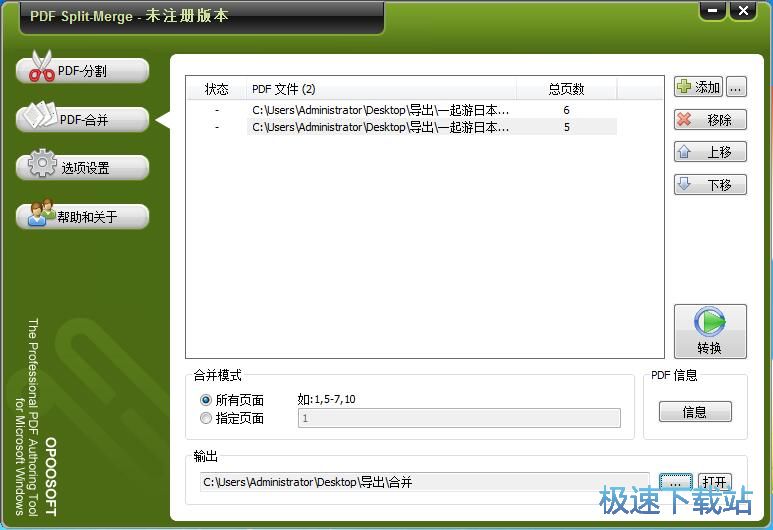
Task: Open the PDF-分割 split section
Action: point(82,71)
